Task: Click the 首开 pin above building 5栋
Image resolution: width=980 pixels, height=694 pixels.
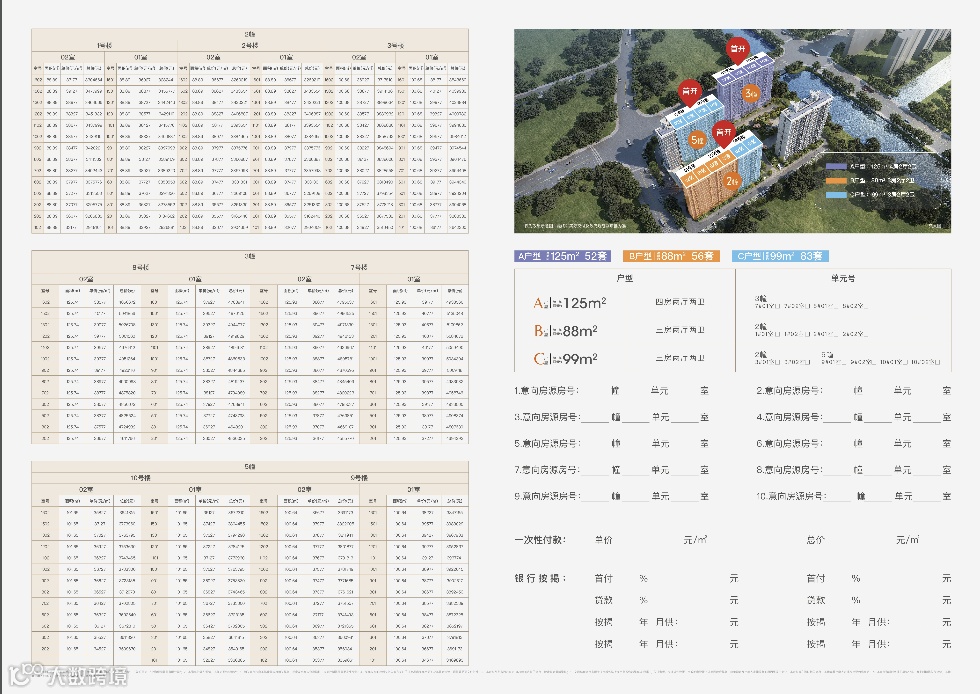Action: [689, 92]
